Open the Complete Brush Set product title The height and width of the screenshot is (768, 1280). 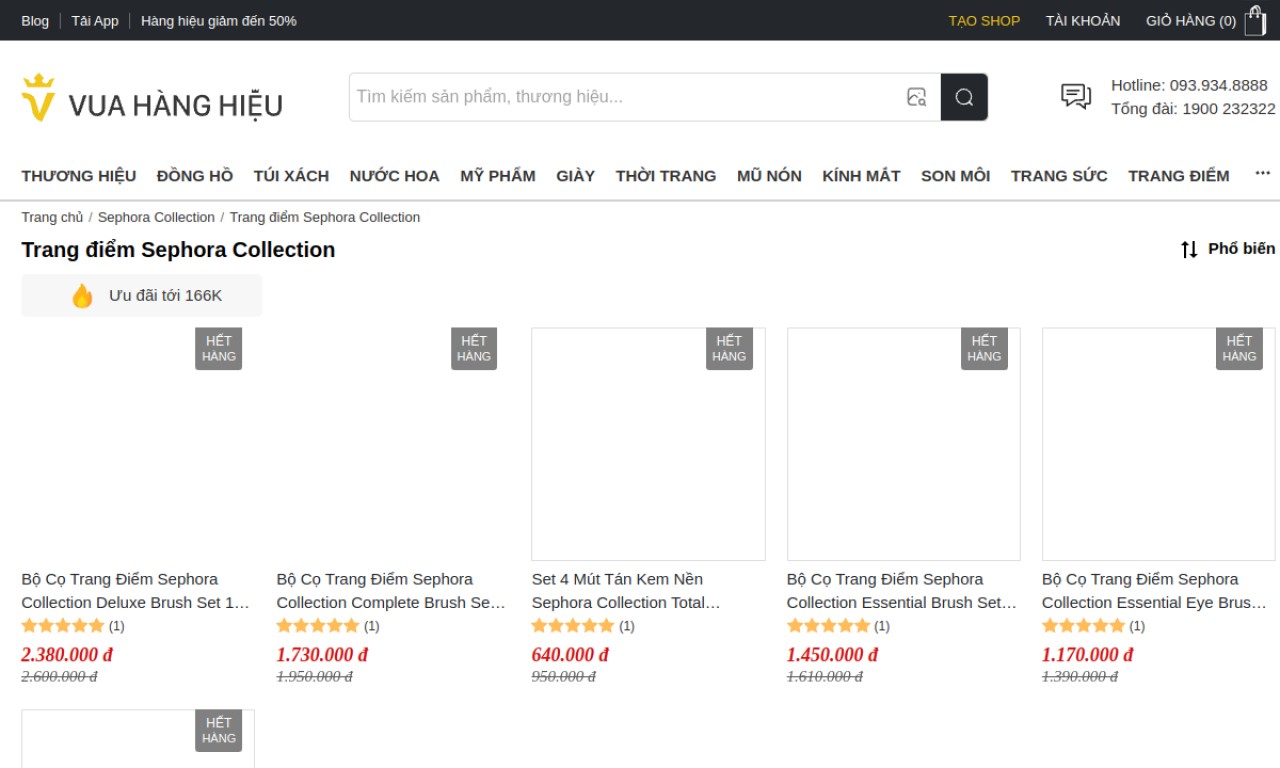[391, 591]
